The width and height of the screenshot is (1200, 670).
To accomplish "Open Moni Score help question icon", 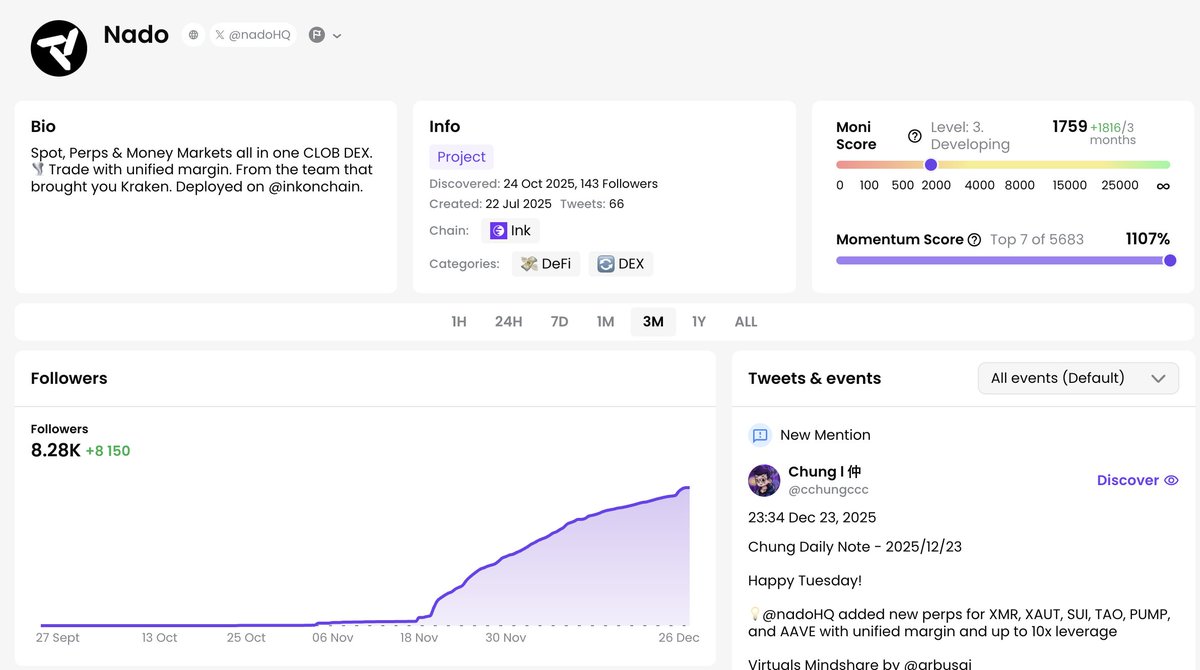I will click(914, 136).
